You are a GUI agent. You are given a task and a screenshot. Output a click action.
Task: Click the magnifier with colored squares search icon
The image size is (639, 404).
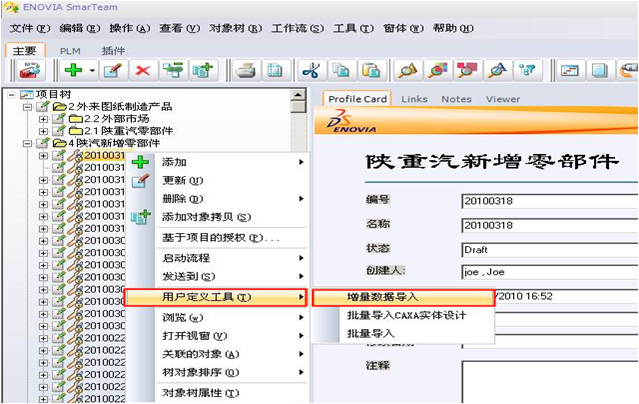click(x=437, y=71)
